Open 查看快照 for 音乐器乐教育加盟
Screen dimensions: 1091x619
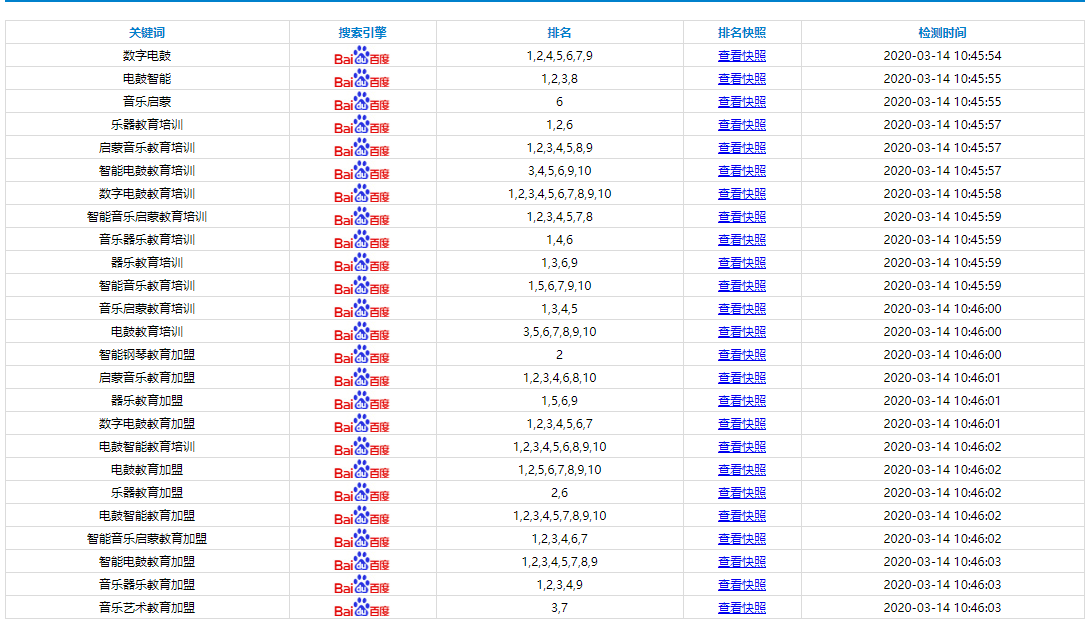[742, 584]
